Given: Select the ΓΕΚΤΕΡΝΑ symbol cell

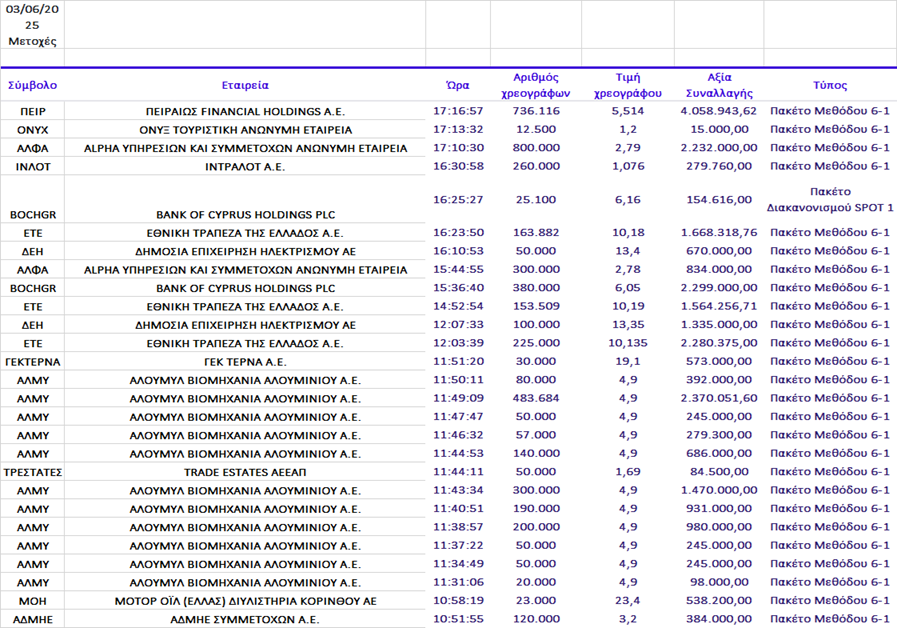Looking at the screenshot, I should (x=32, y=362).
